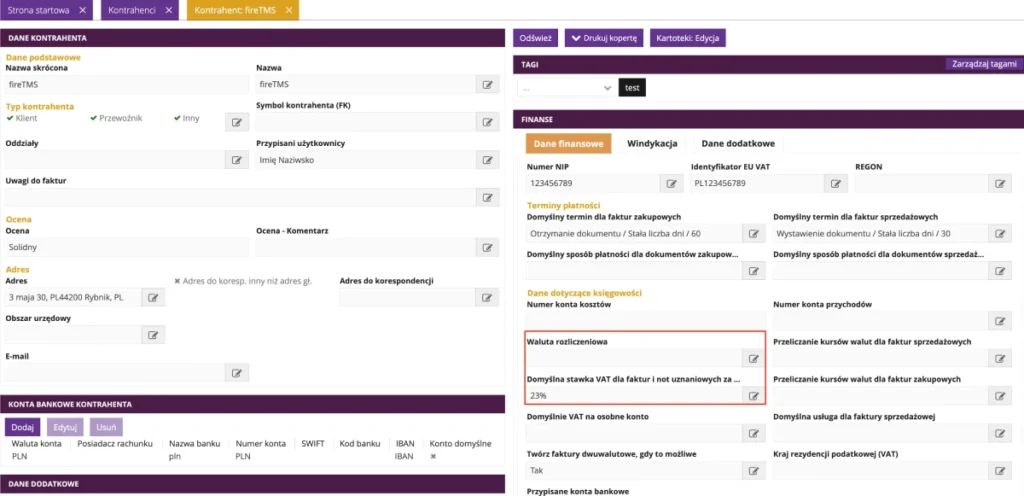Edit Przypisani użytkownicy via pencil icon
This screenshot has height=496, width=1024.
(487, 160)
